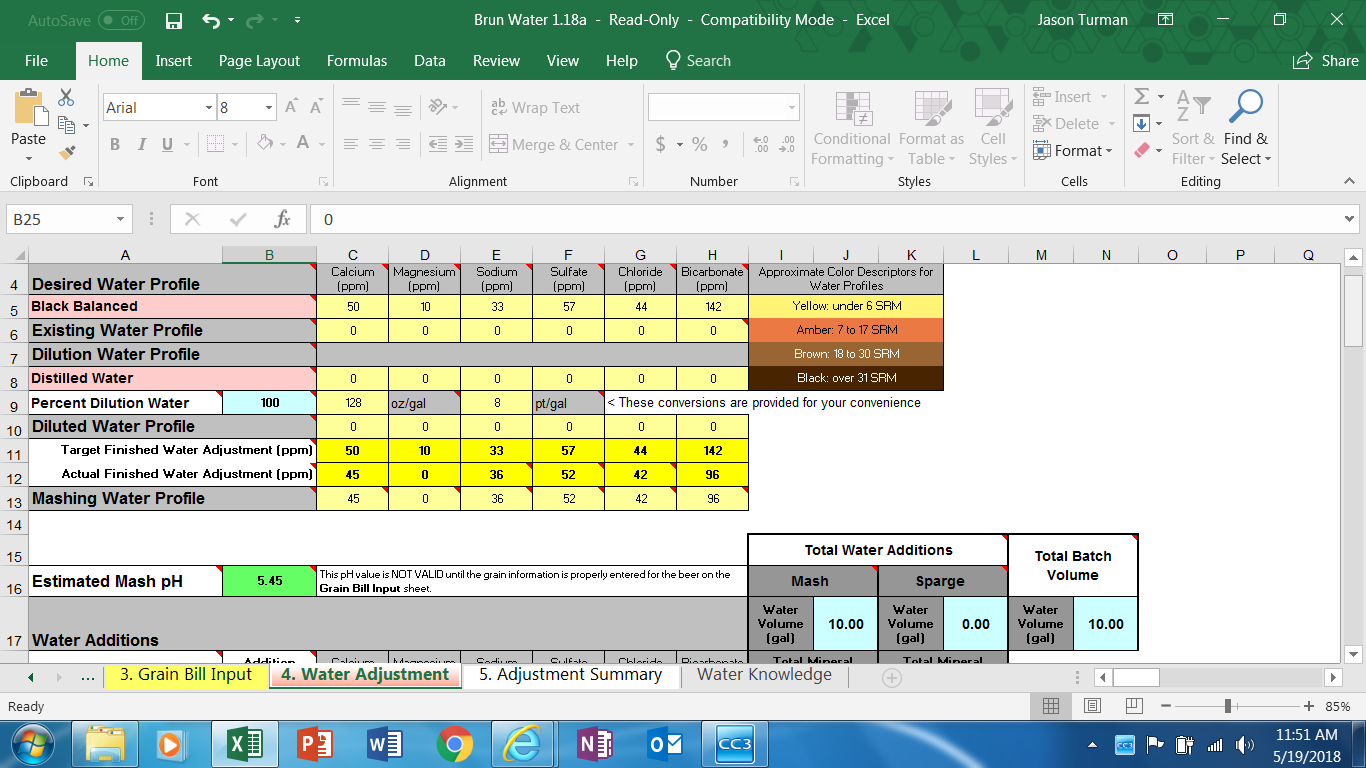Switch to the 5. Adjustment Summary sheet
This screenshot has height=768, width=1366.
pos(570,675)
